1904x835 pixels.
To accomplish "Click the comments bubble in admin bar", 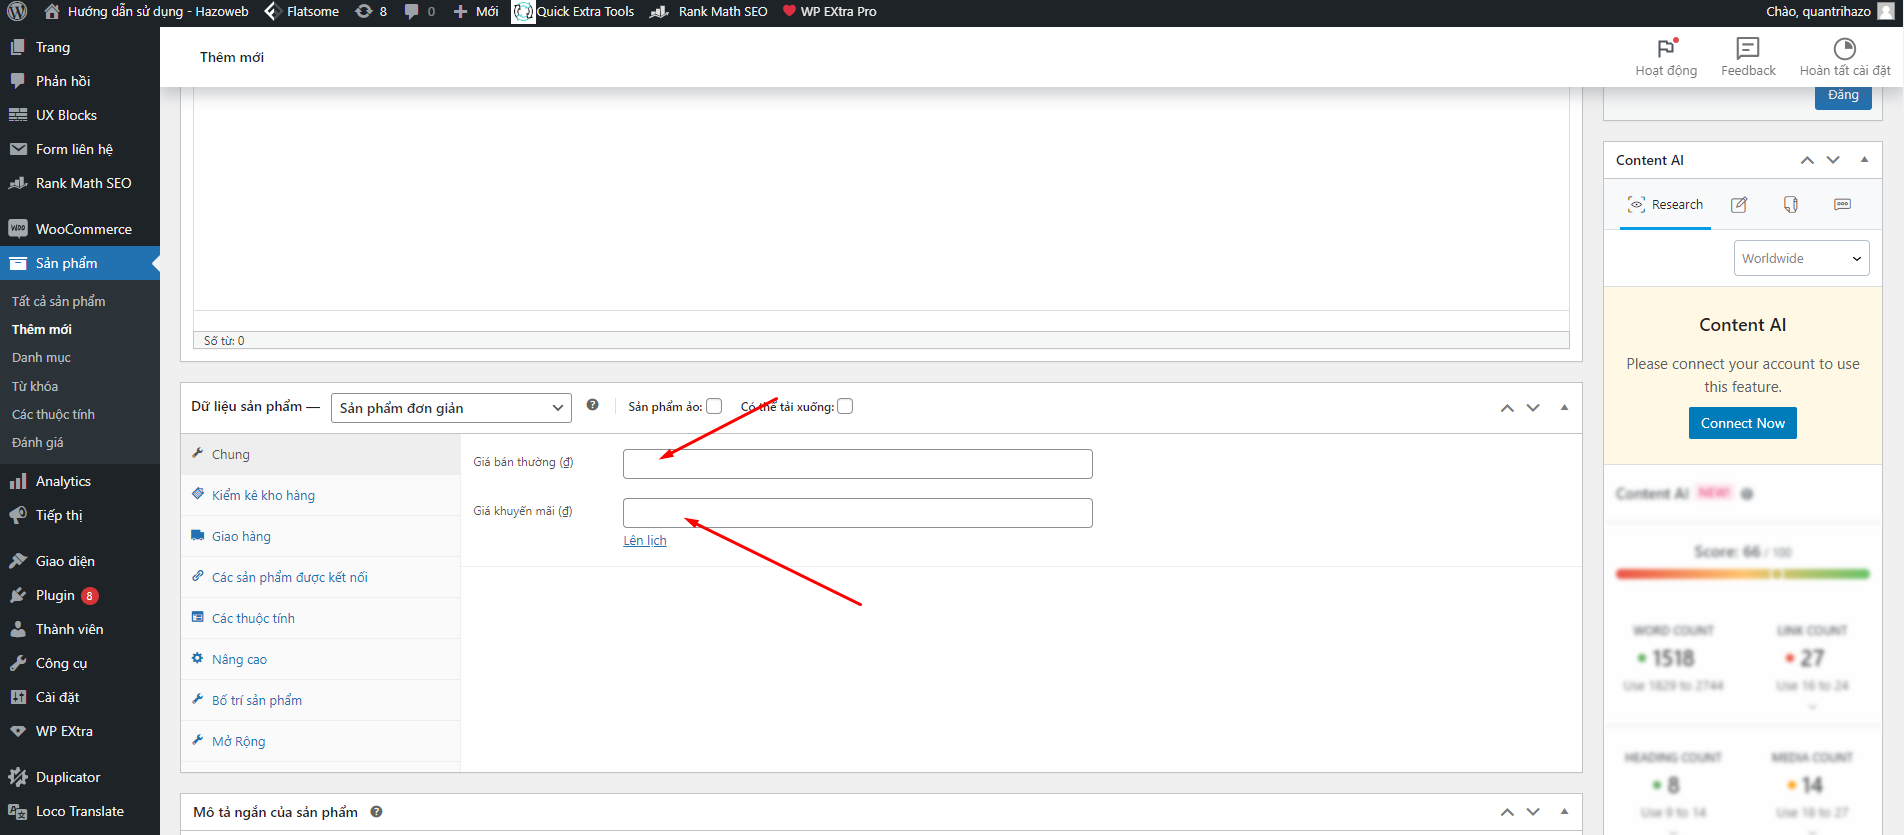I will pyautogui.click(x=412, y=12).
